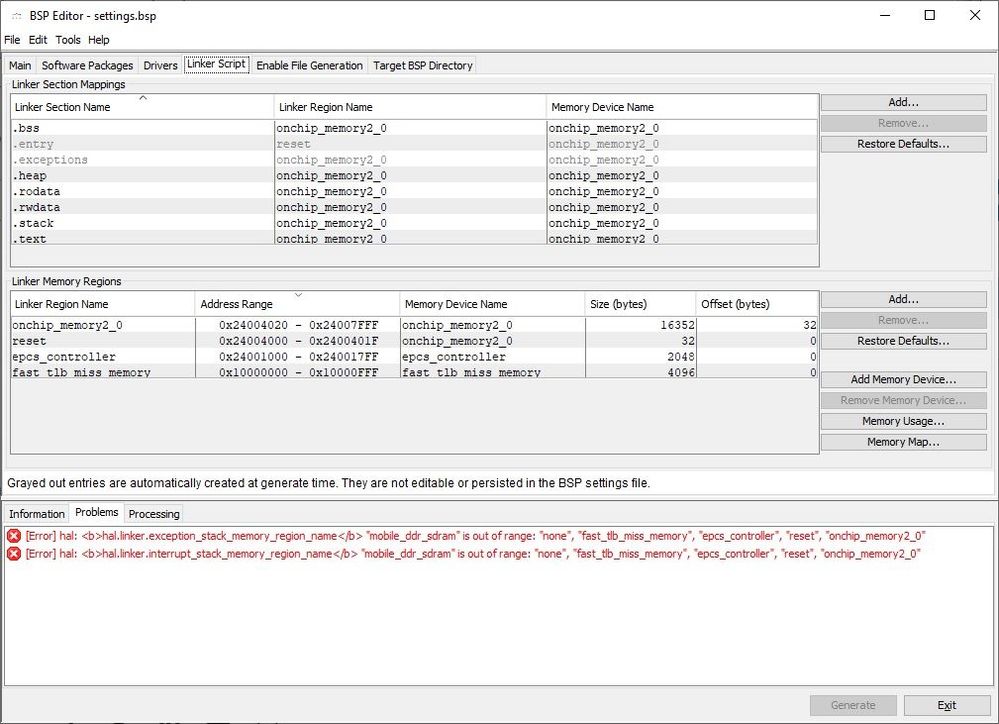Open the Memory Map dialog
This screenshot has width=999, height=724.
click(x=903, y=442)
